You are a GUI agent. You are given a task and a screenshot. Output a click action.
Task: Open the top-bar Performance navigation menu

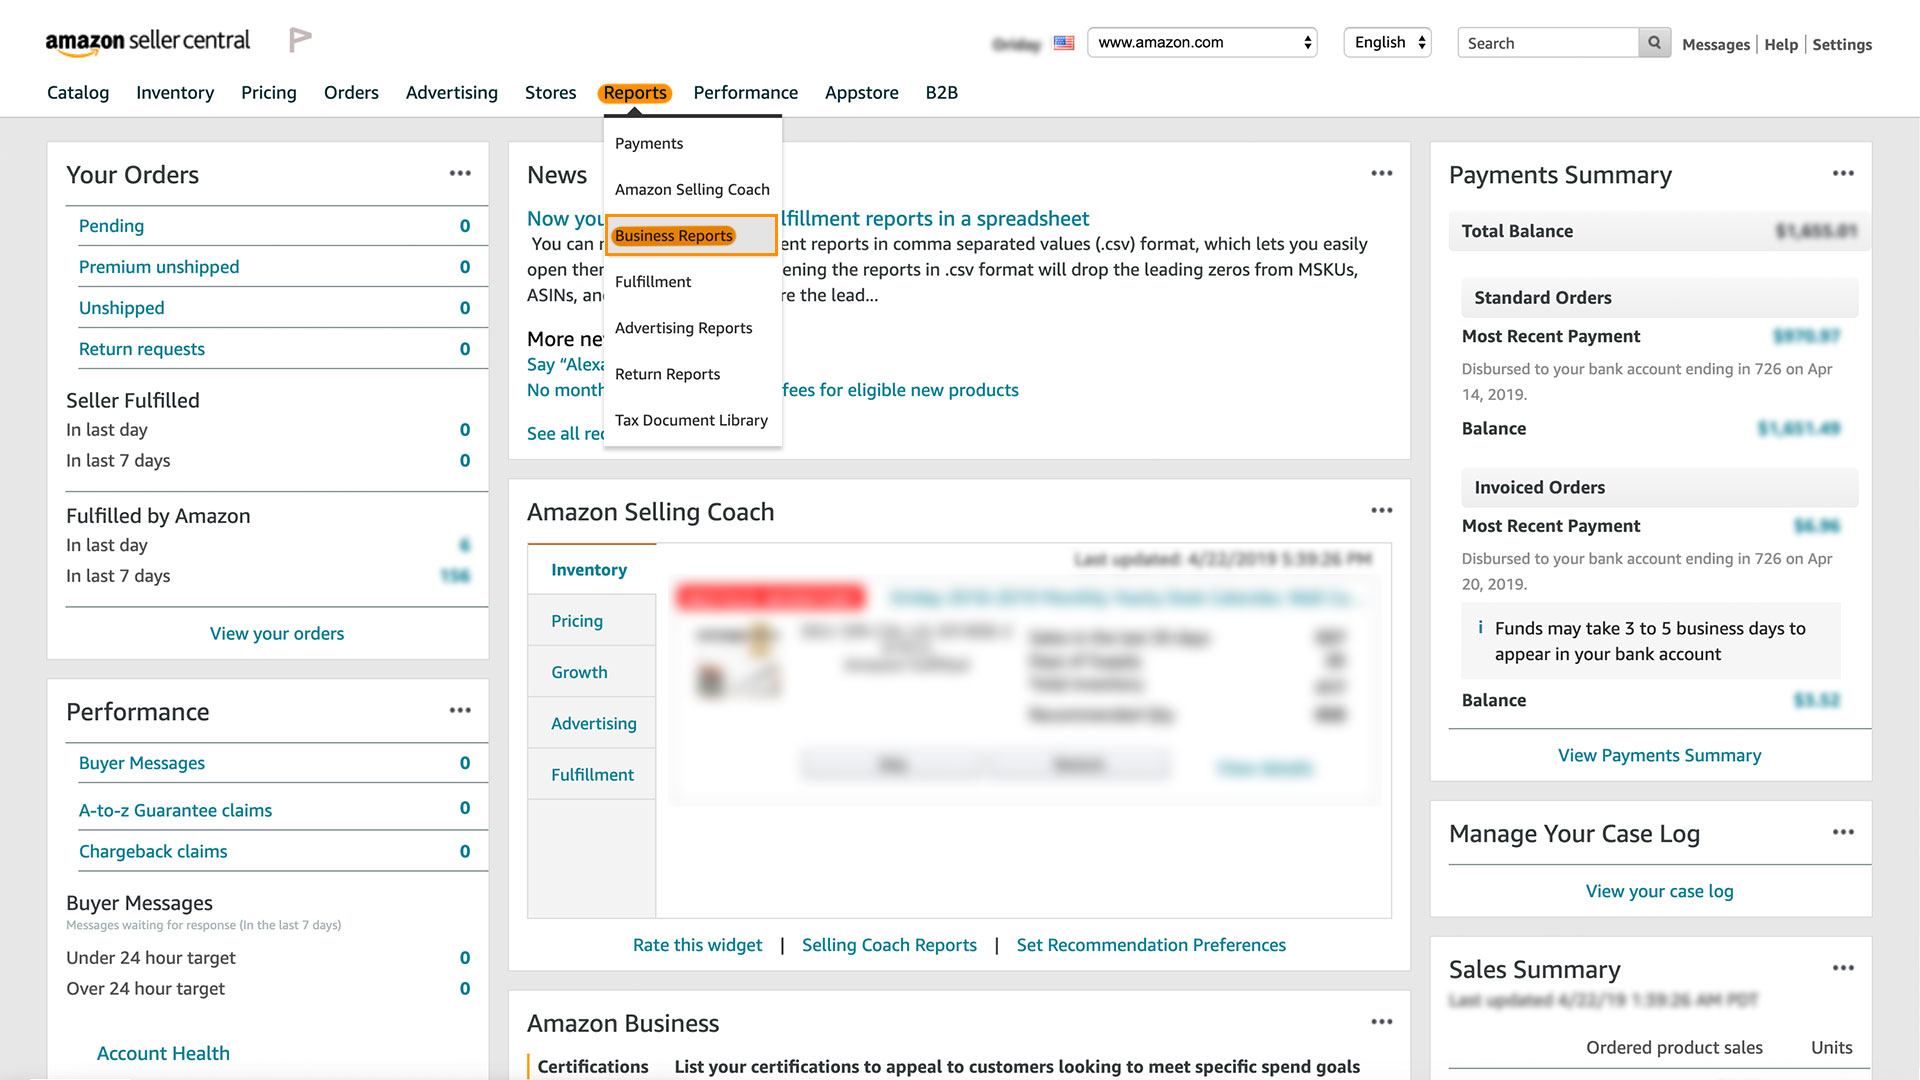(746, 93)
